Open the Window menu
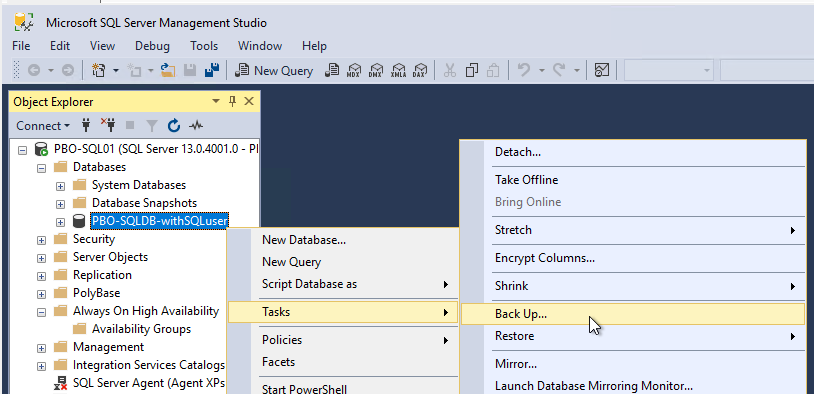The height and width of the screenshot is (394, 814). [260, 46]
